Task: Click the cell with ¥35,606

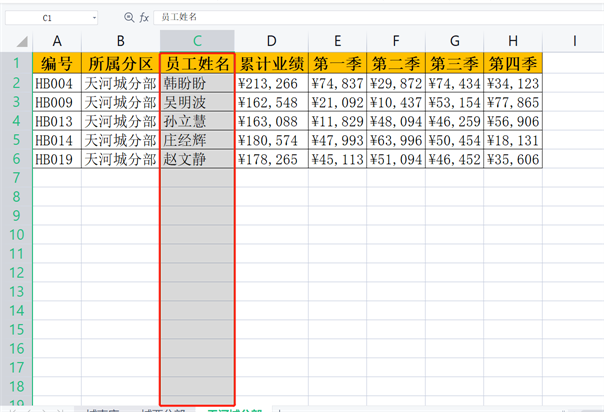Action: point(514,159)
